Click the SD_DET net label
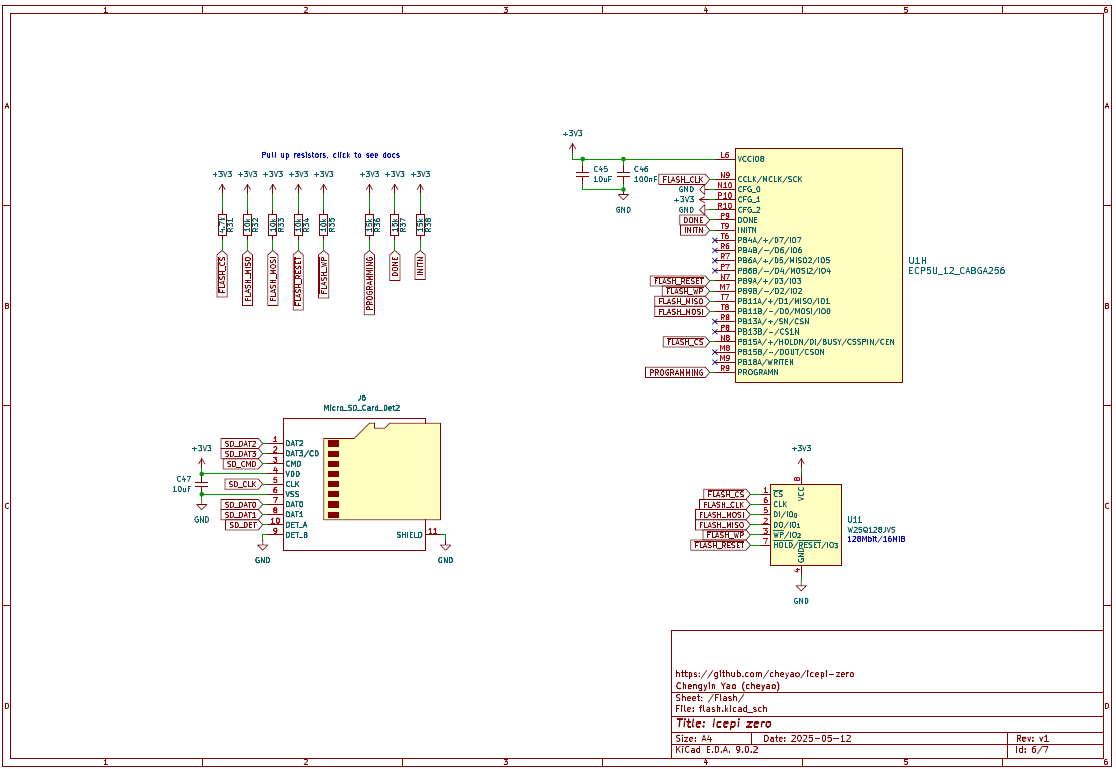This screenshot has width=1116, height=769. coord(243,525)
